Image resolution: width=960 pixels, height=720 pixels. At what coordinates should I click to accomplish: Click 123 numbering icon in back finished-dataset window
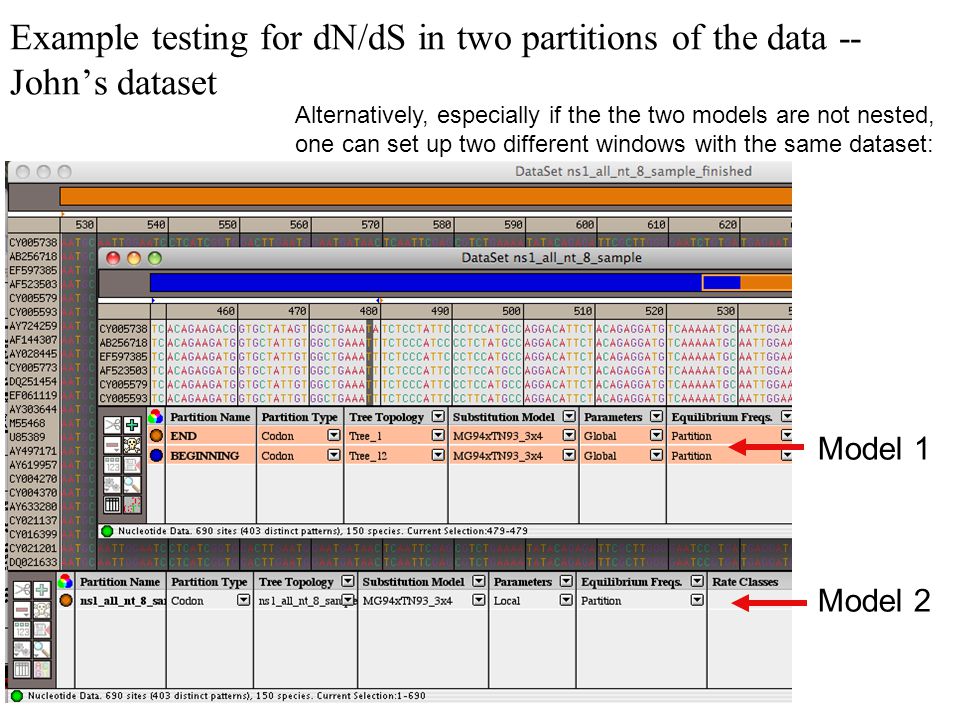point(22,630)
